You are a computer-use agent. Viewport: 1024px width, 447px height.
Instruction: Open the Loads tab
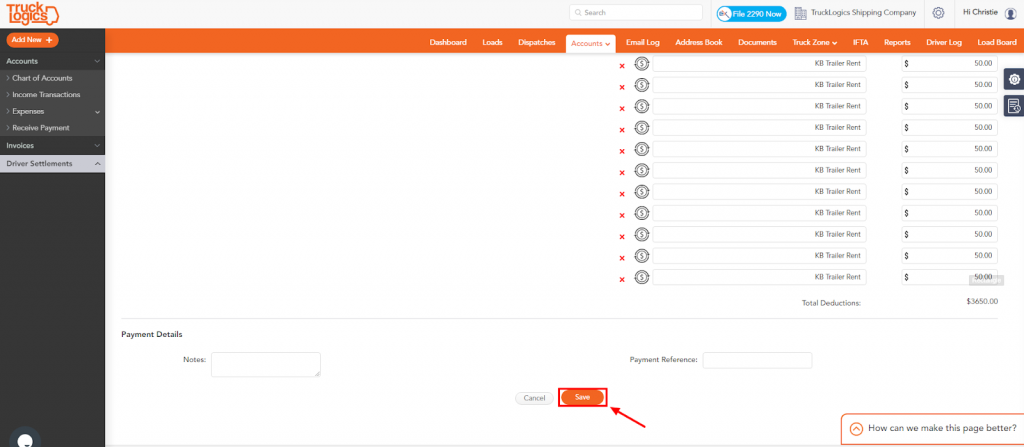tap(492, 42)
